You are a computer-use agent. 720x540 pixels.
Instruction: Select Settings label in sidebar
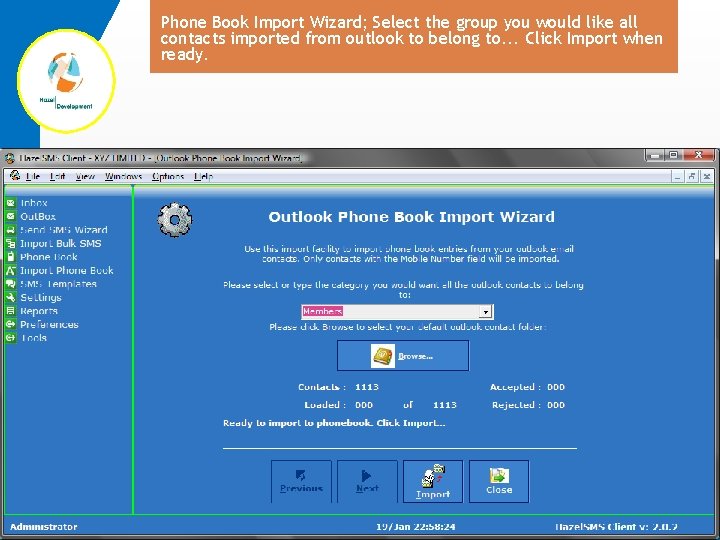pos(41,298)
